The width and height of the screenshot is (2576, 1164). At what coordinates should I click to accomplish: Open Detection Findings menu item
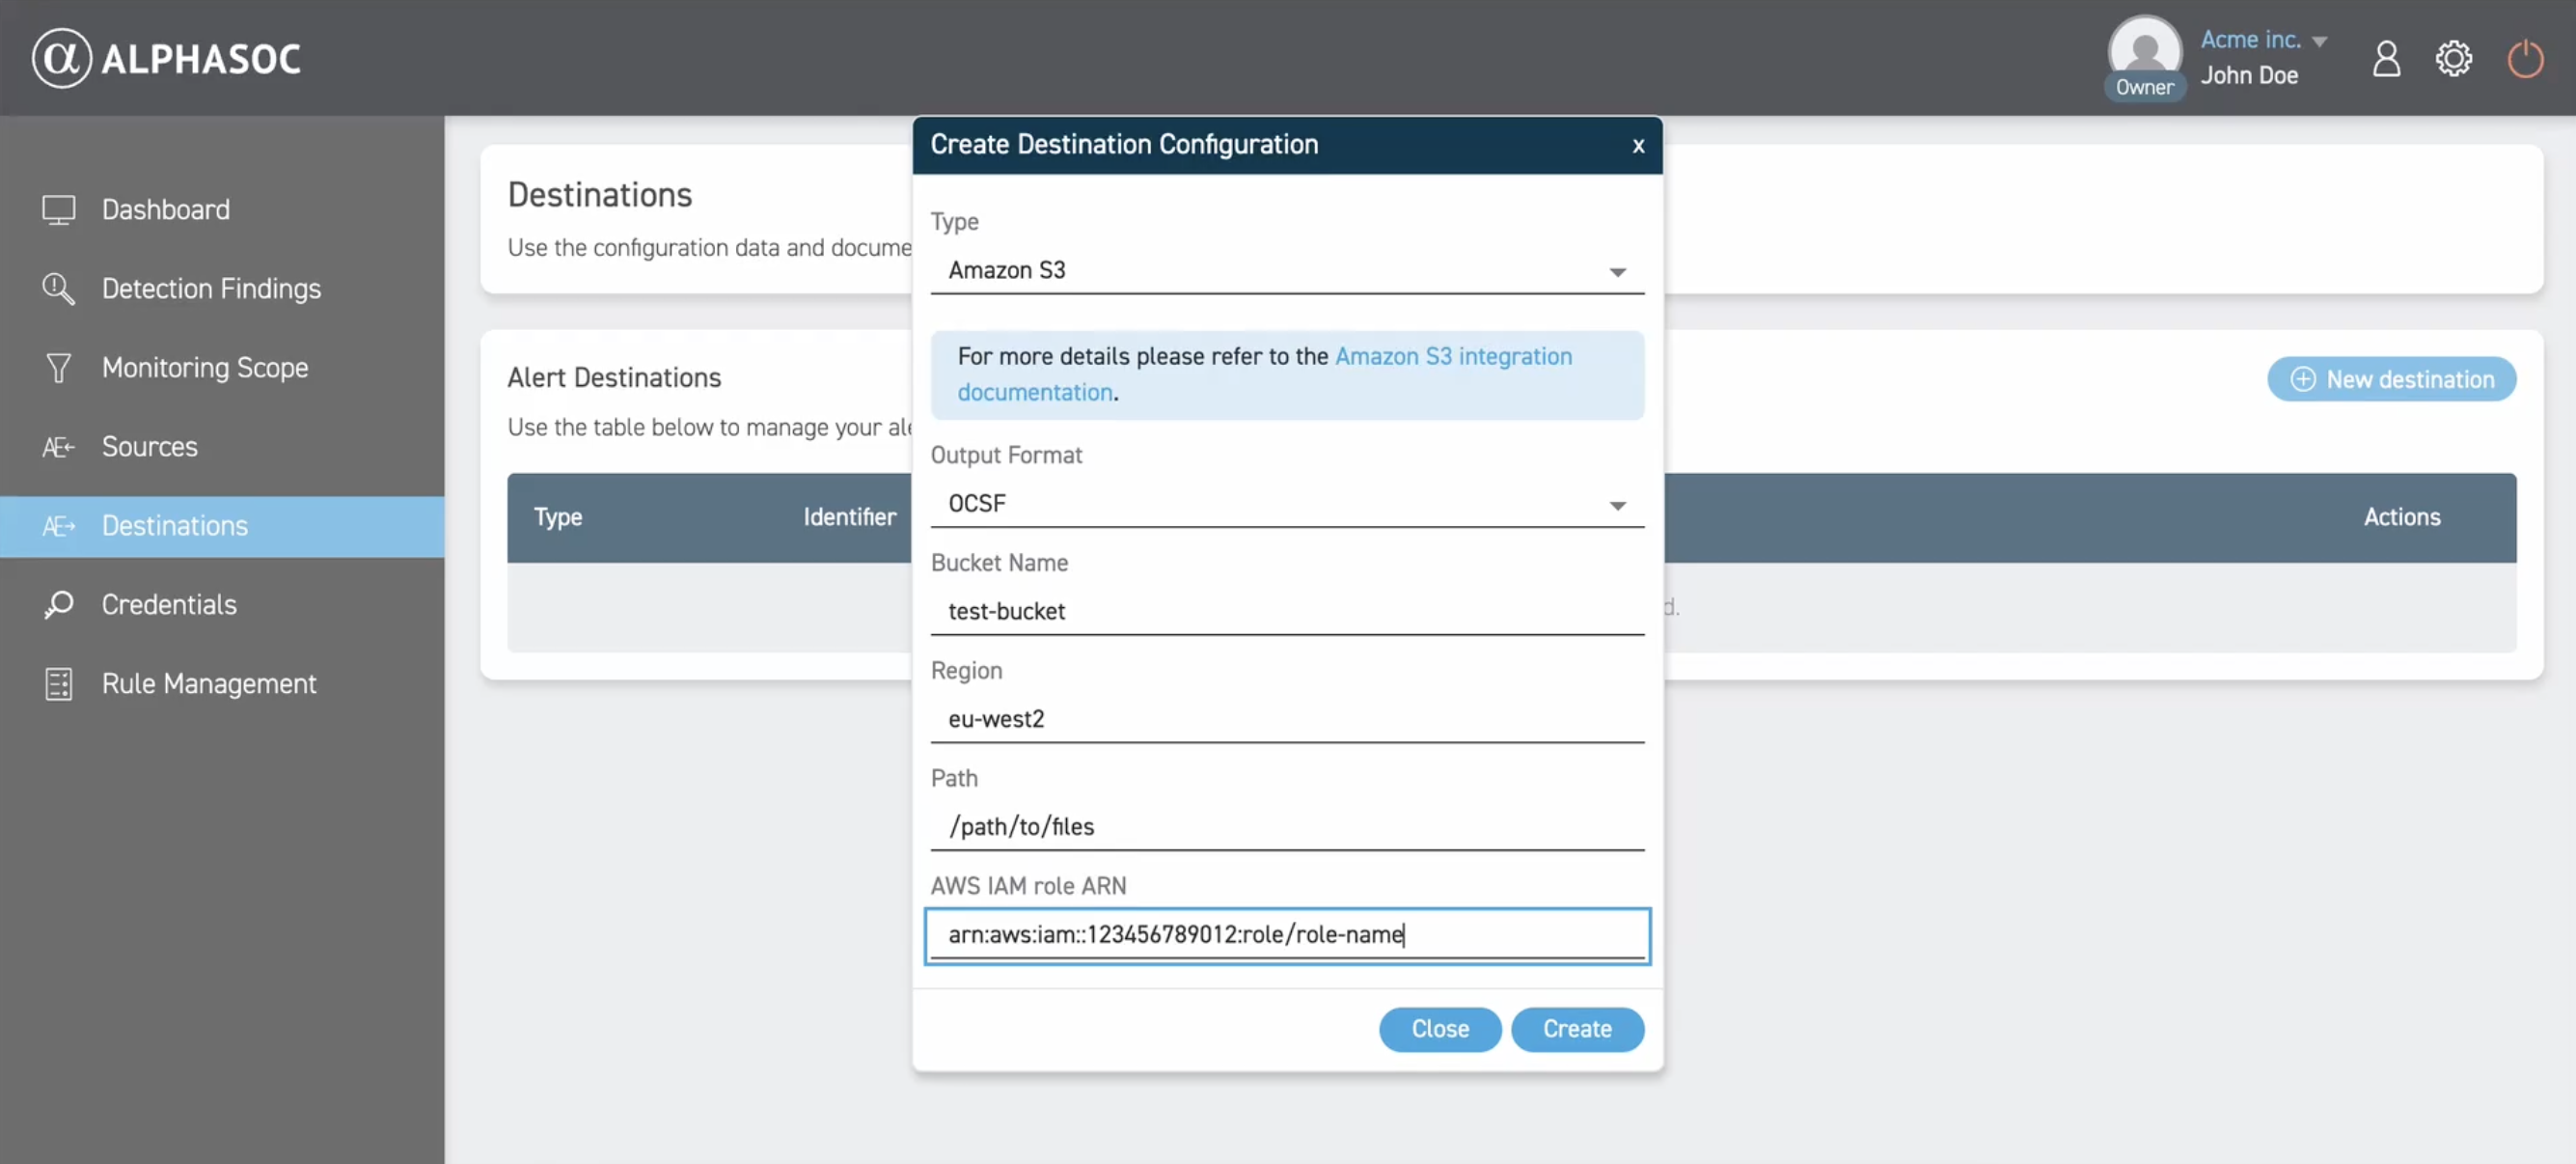[211, 289]
